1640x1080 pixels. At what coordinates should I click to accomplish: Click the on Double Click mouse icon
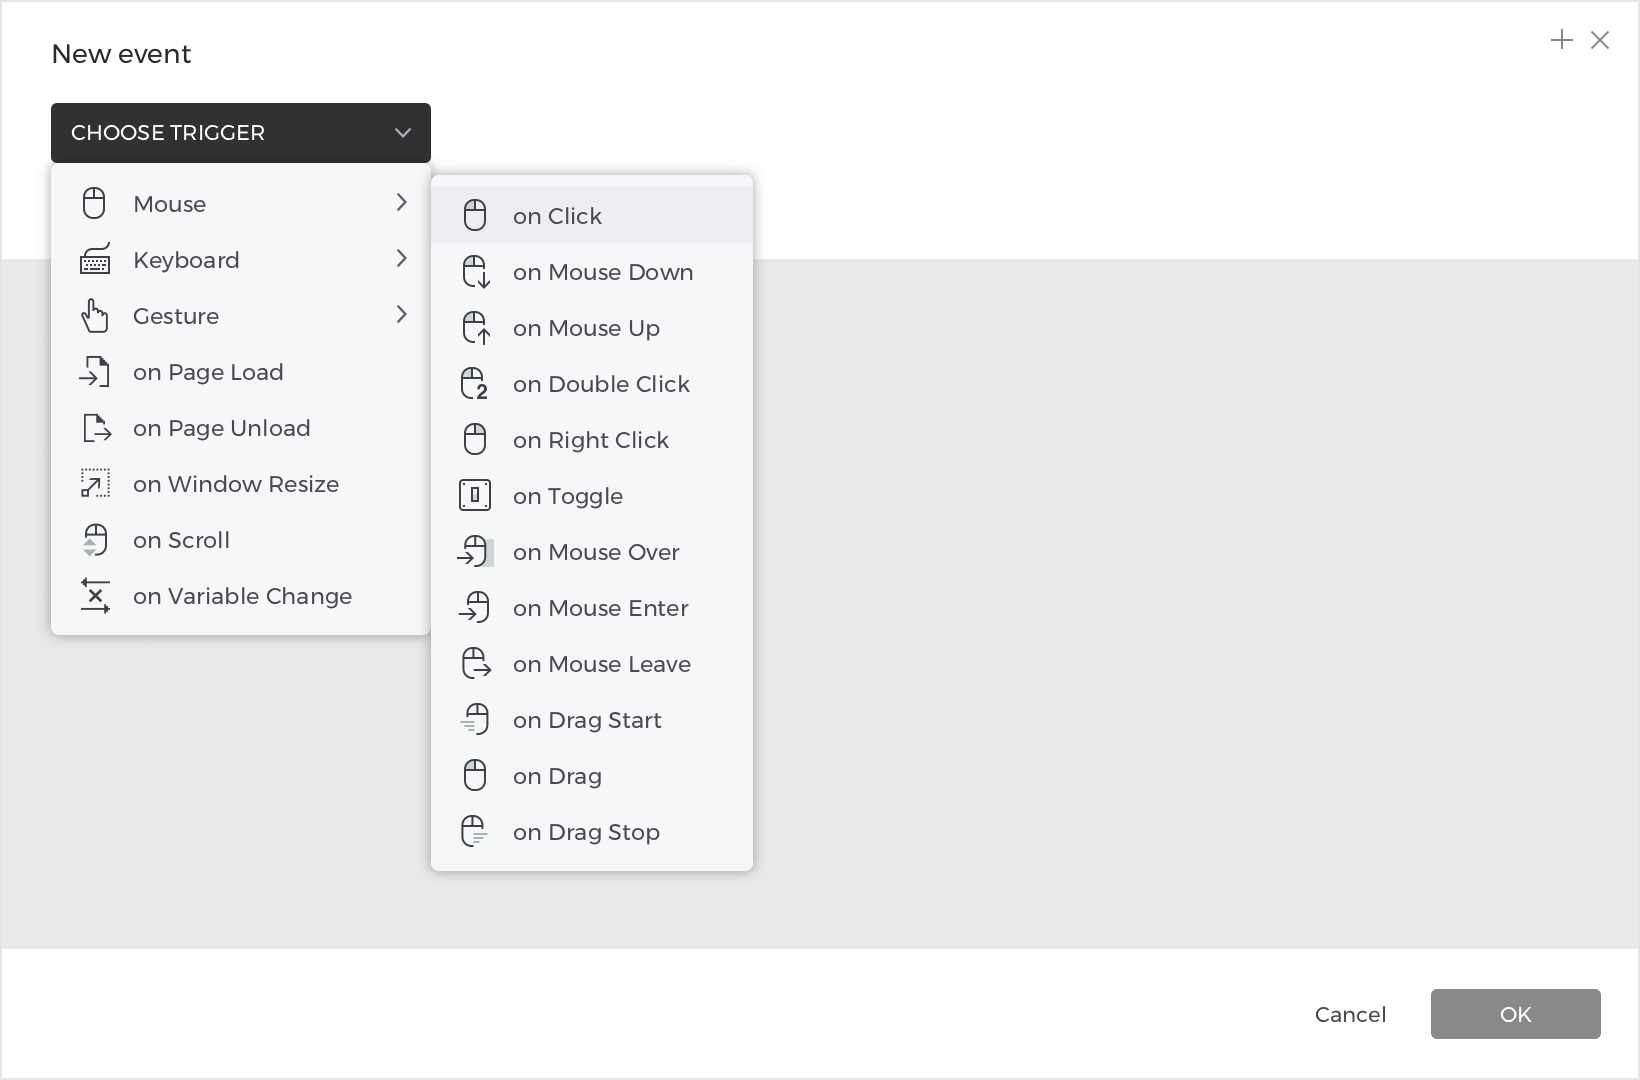coord(475,384)
